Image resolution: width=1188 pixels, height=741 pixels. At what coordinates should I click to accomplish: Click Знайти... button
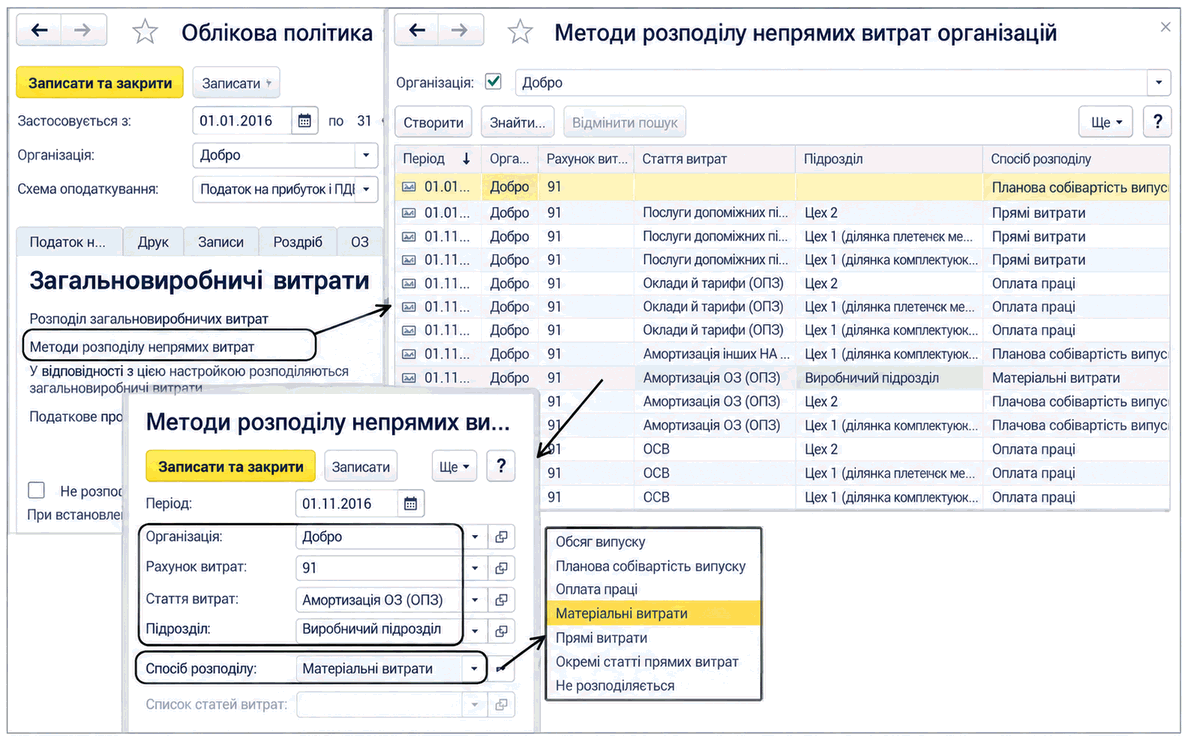[x=517, y=122]
